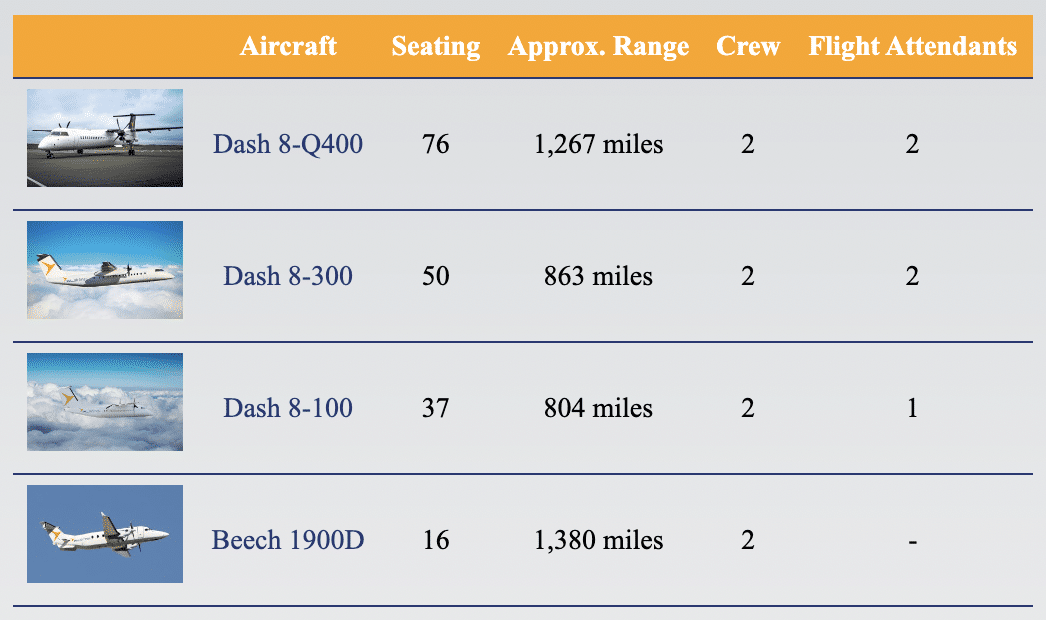Screen dimensions: 1046x620
Task: Select the 1,380 miles range cell
Action: pyautogui.click(x=598, y=540)
